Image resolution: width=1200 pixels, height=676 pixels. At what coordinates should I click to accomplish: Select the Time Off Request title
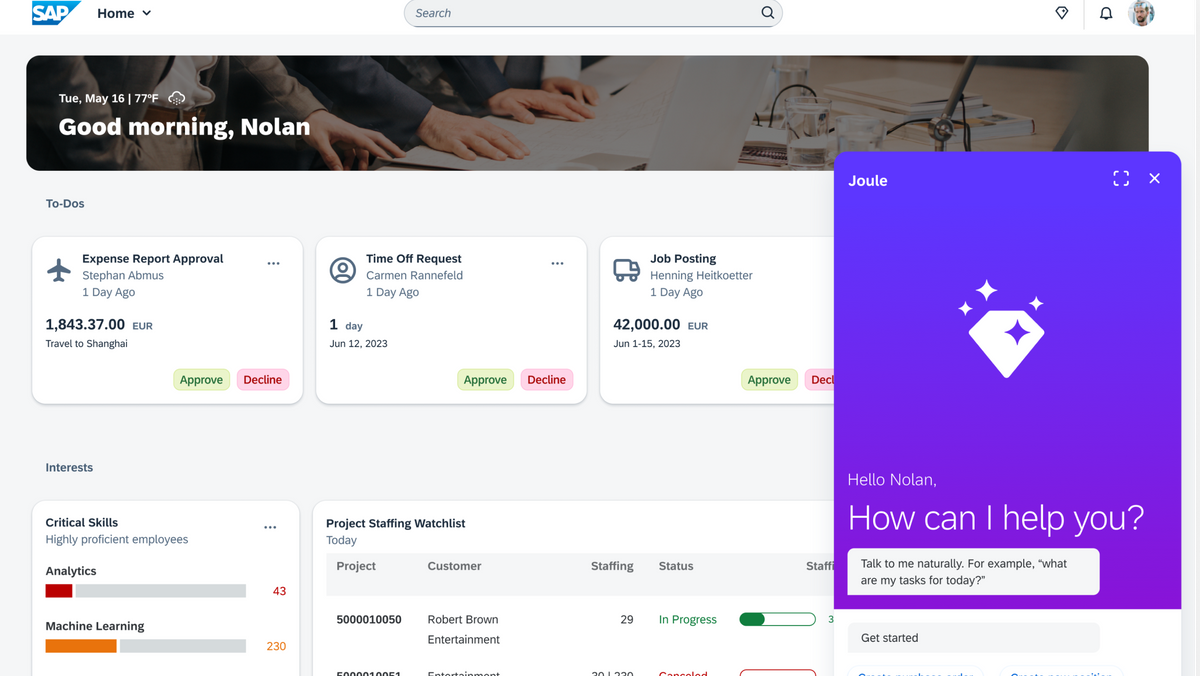(414, 259)
